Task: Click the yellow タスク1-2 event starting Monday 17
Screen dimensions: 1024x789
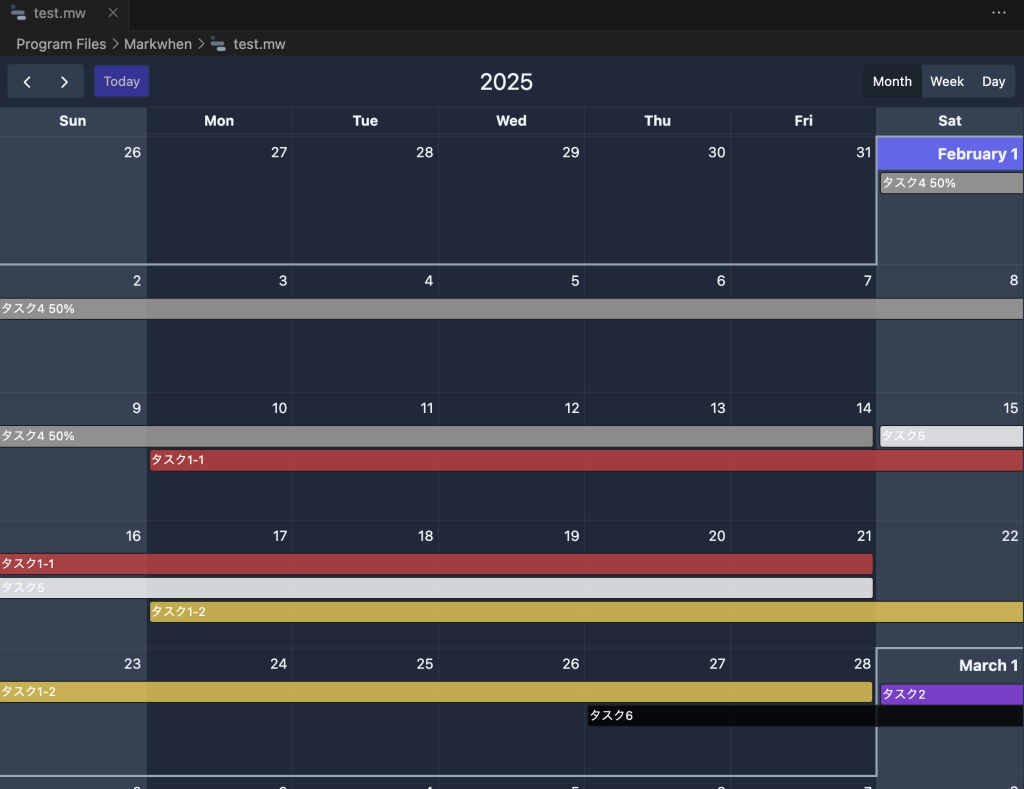Action: (x=586, y=612)
